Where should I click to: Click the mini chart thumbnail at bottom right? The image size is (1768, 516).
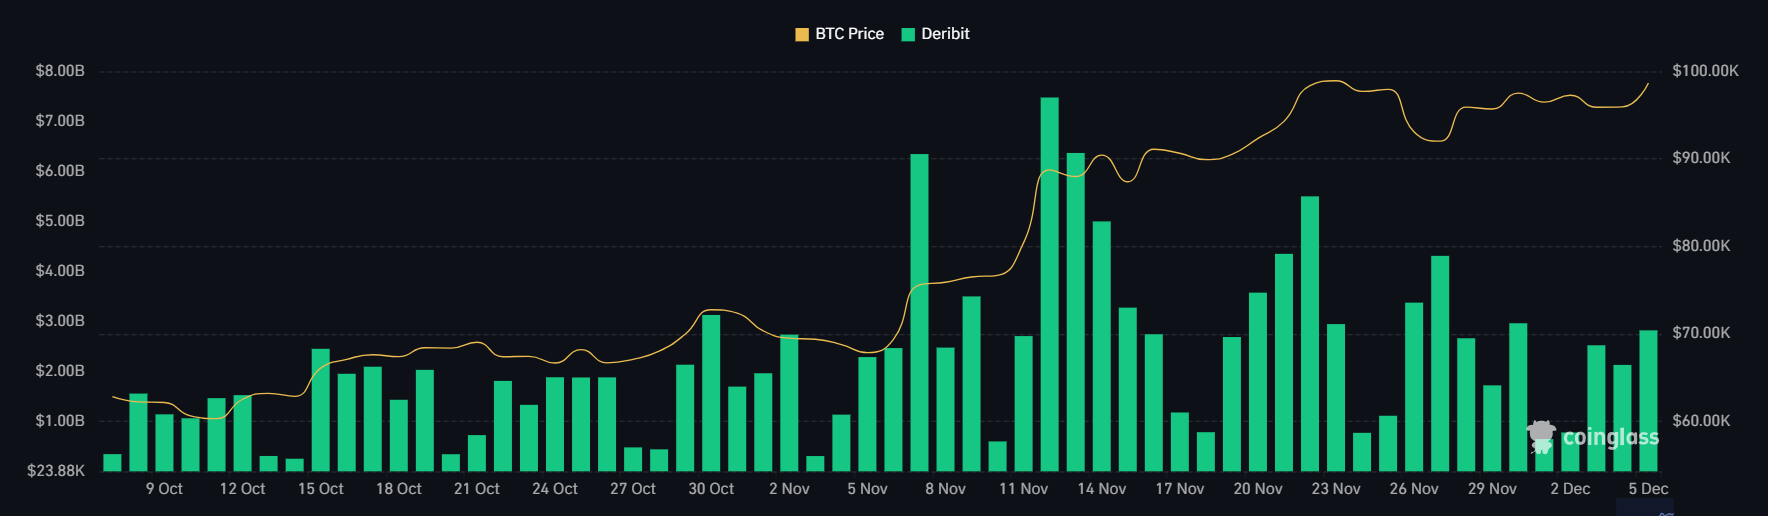pyautogui.click(x=1645, y=508)
